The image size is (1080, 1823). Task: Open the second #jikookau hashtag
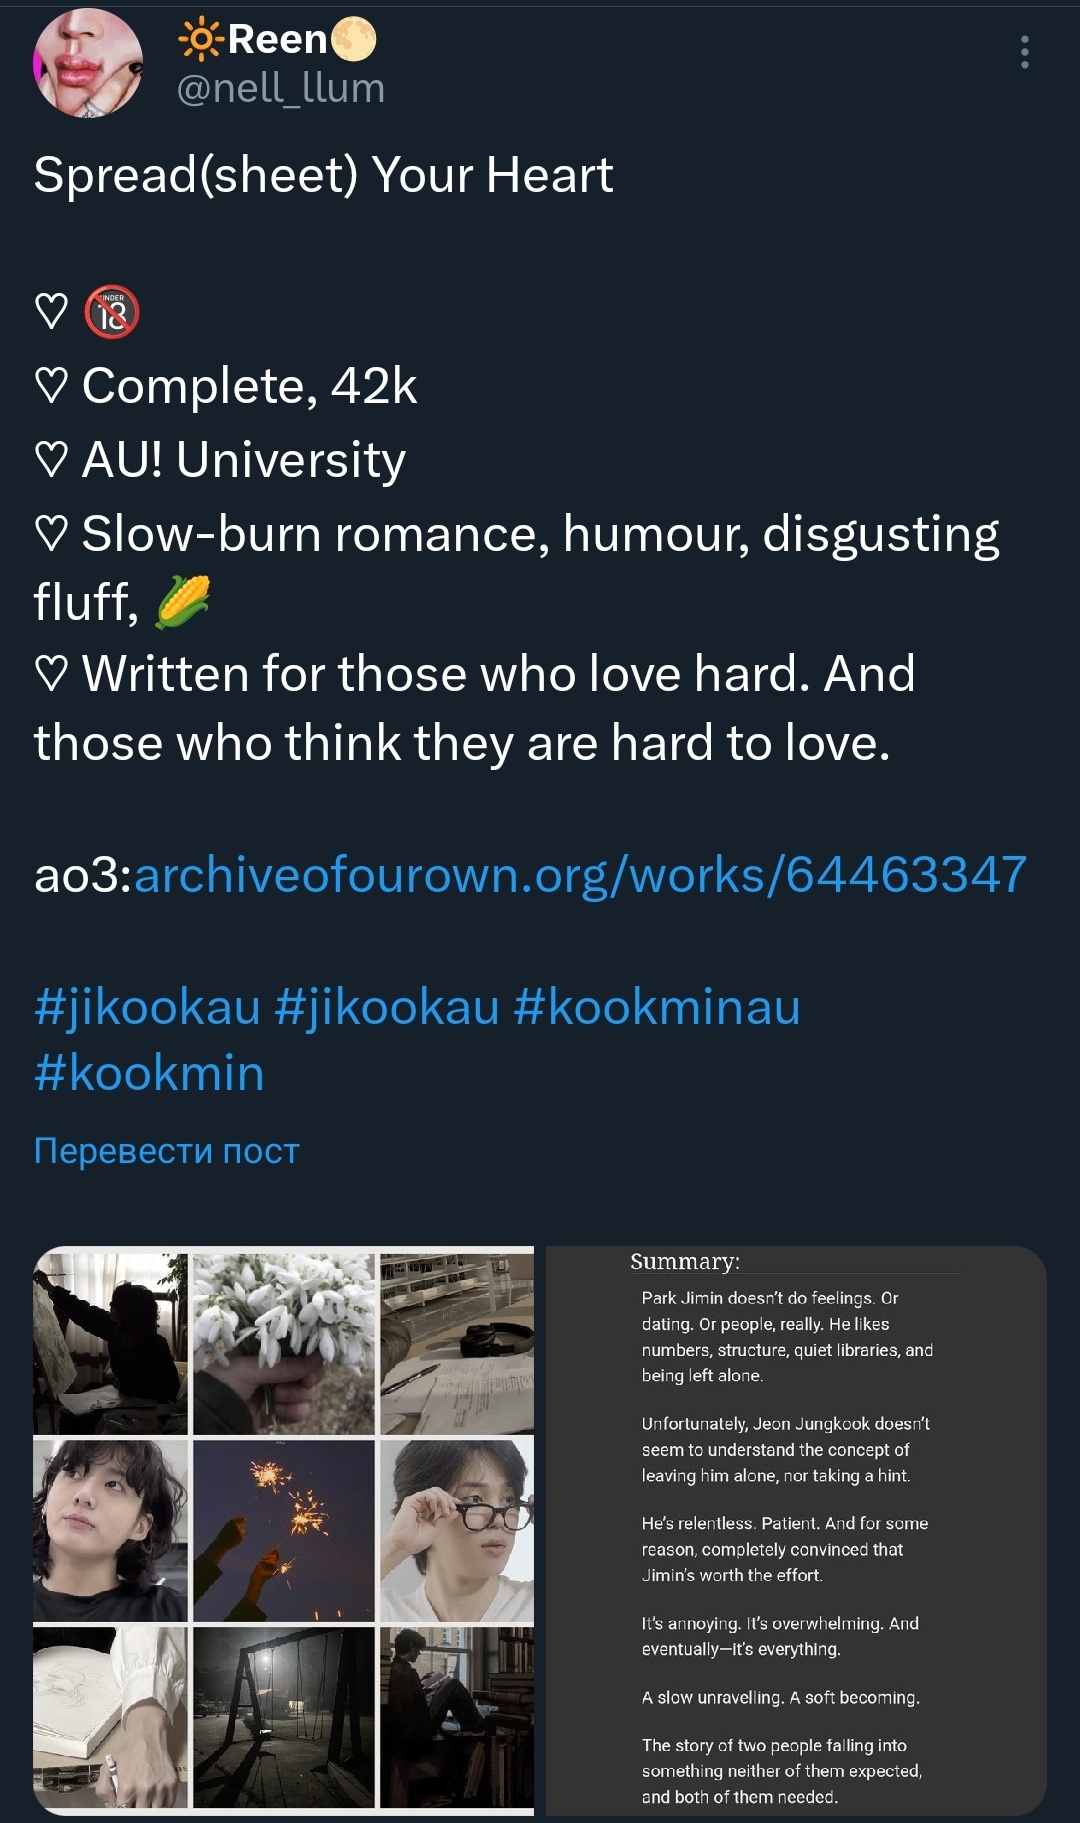tap(386, 1006)
